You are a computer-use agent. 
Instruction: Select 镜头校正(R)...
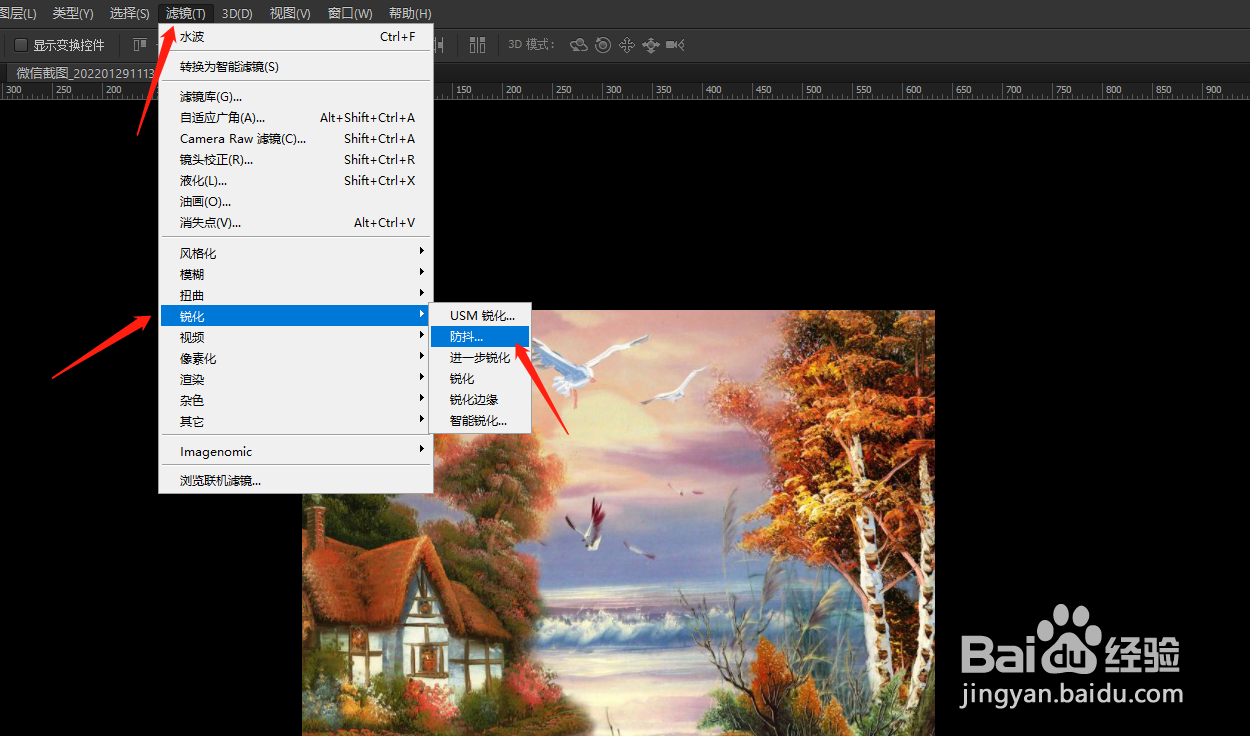coord(296,159)
